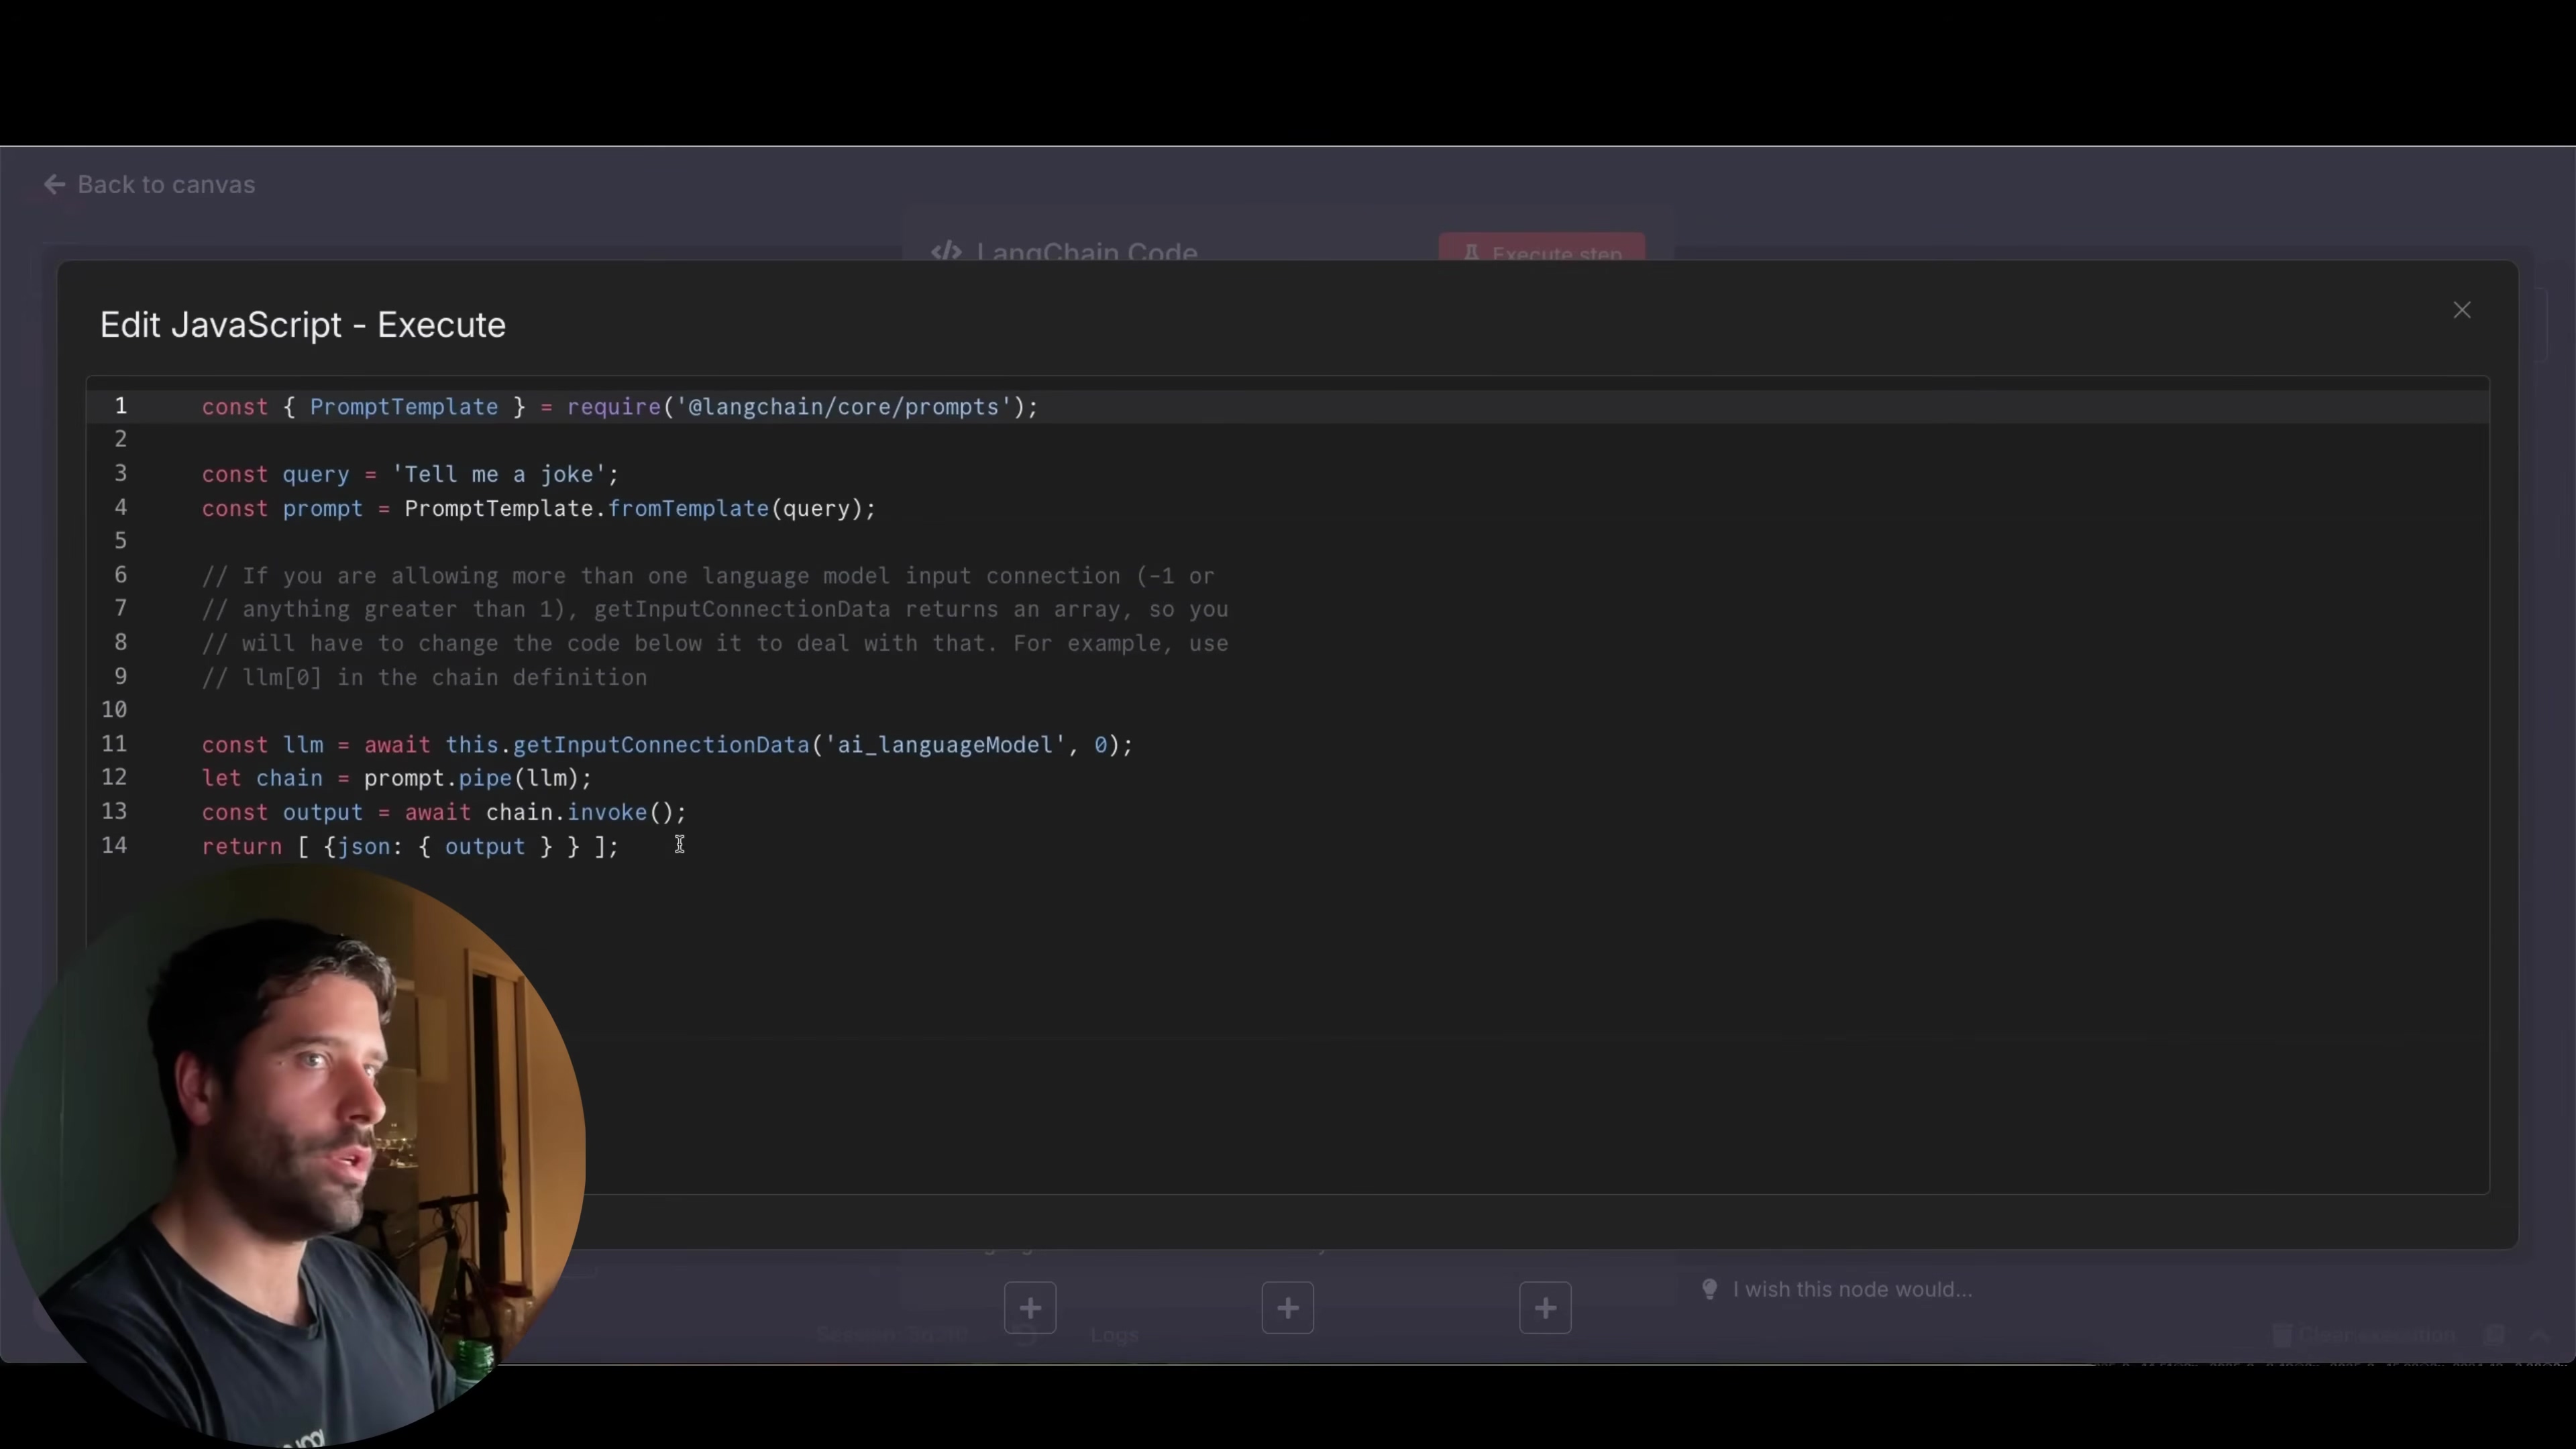This screenshot has width=2576, height=1449.
Task: Click the Edit JavaScript - Execute dialog title
Action: [303, 325]
